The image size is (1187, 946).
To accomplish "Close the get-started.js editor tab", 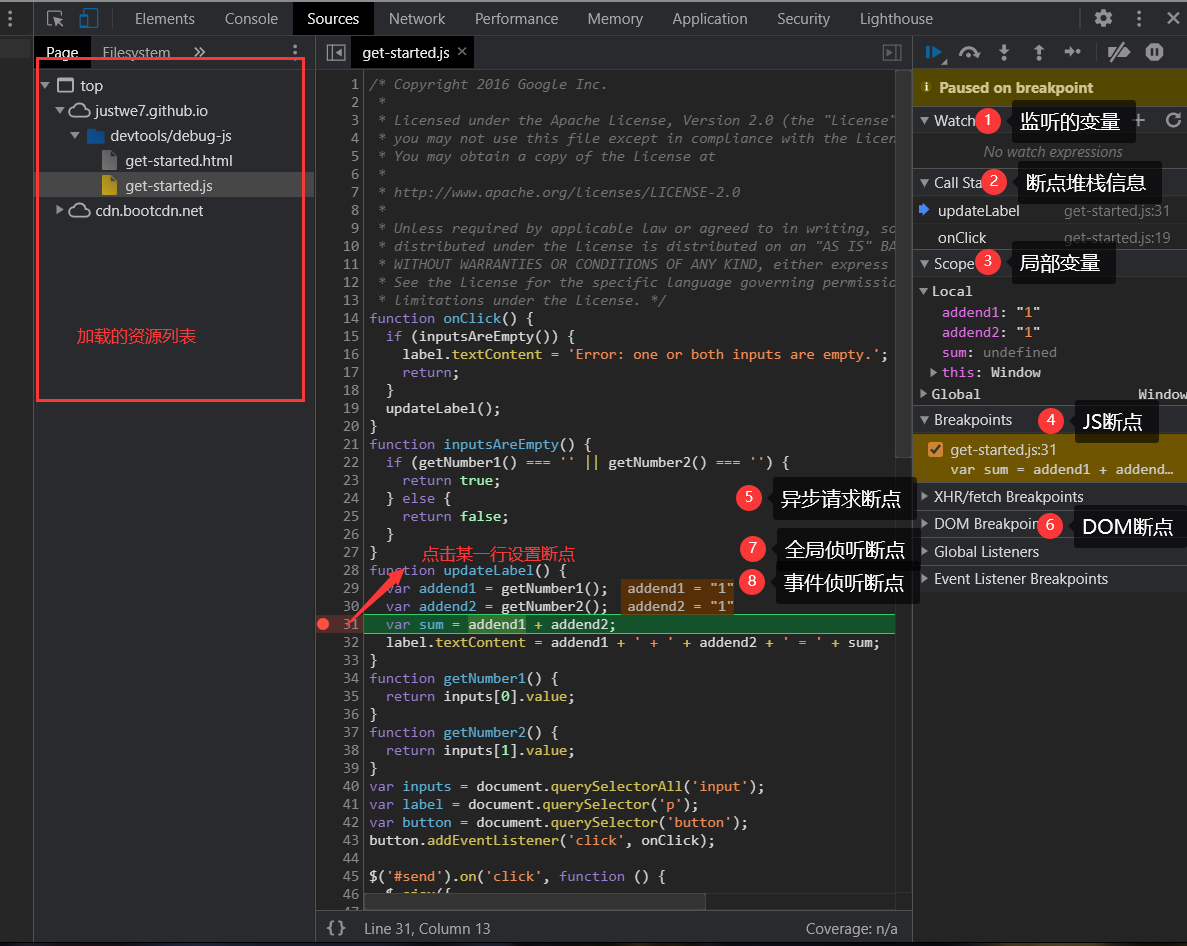I will [x=462, y=51].
